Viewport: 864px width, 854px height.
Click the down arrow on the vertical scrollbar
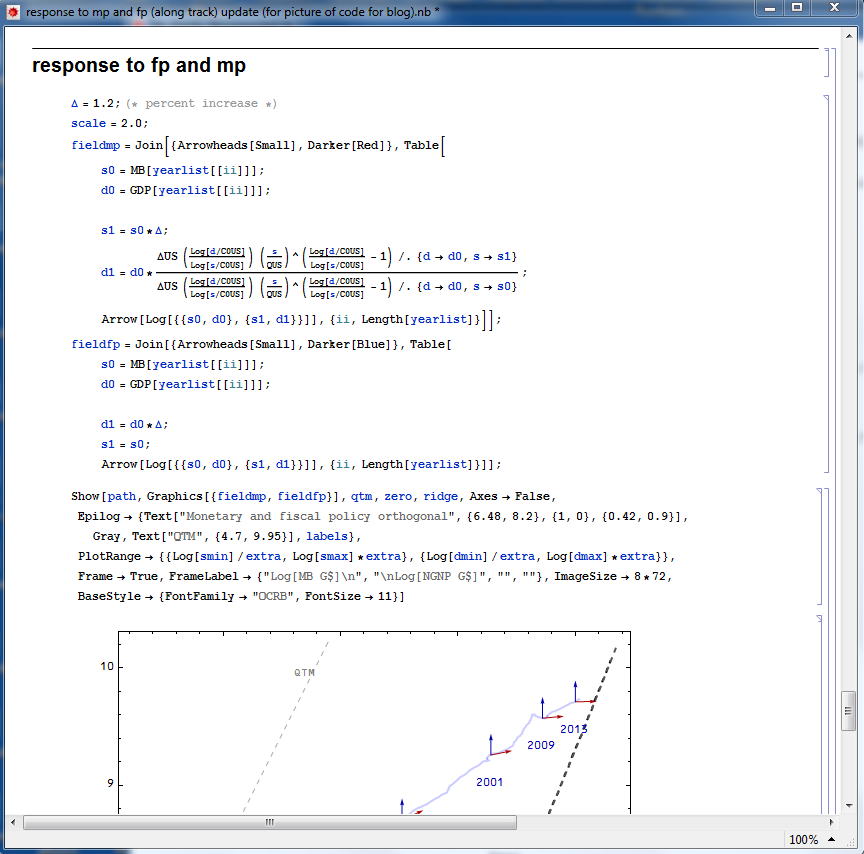click(x=849, y=807)
